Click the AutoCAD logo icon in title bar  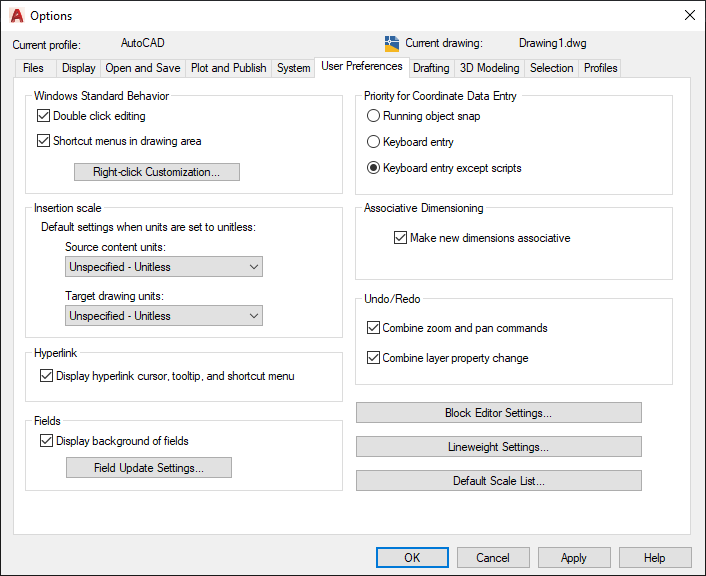(x=16, y=16)
